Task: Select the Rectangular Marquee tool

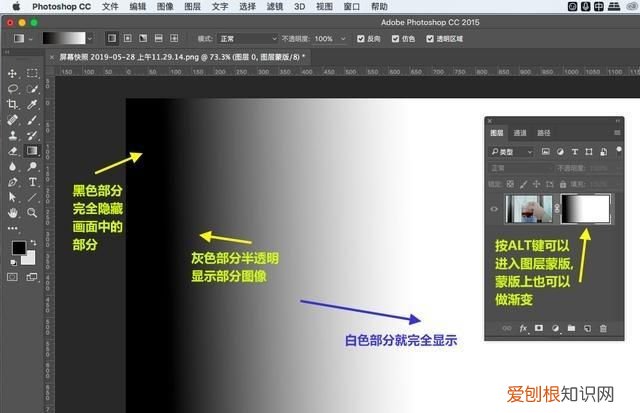Action: click(x=32, y=73)
